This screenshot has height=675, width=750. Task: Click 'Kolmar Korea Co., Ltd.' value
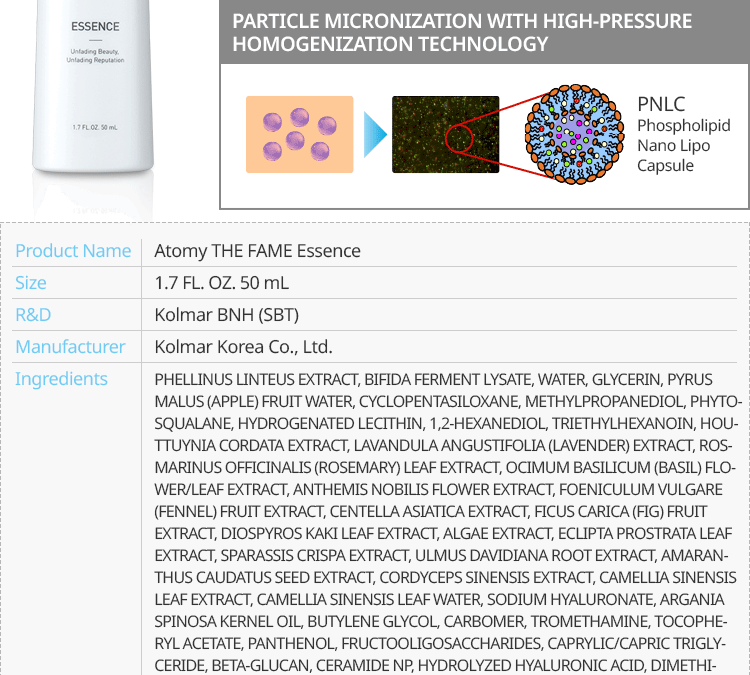pyautogui.click(x=243, y=346)
